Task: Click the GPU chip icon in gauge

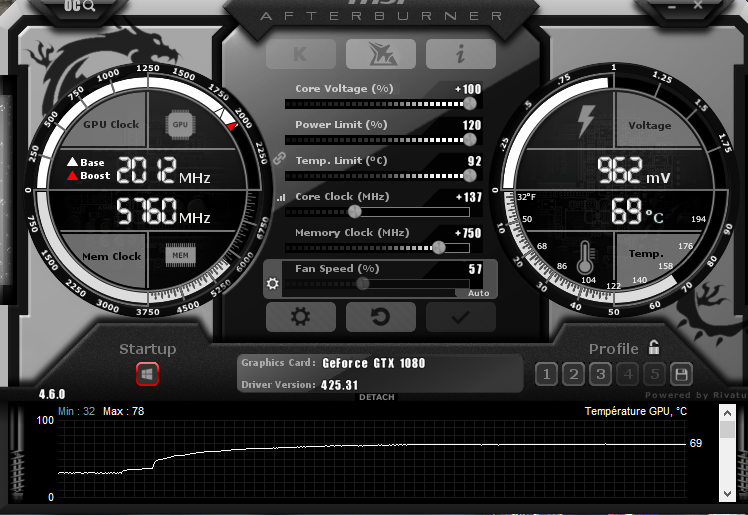Action: click(180, 125)
